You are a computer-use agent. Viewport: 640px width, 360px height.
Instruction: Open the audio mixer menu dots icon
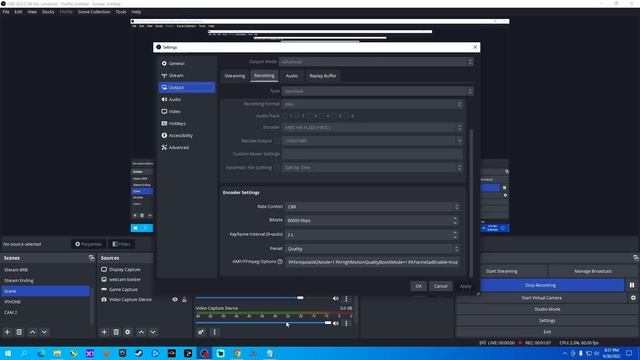pos(215,332)
